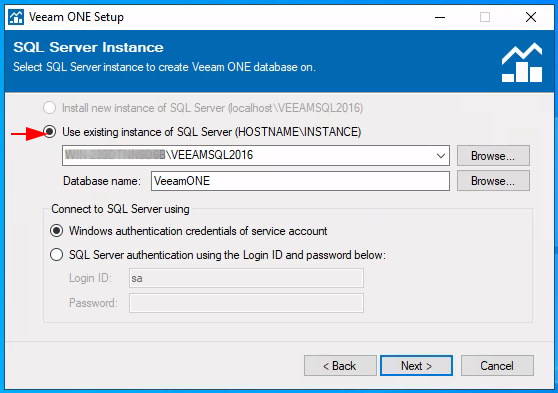558x393 pixels.
Task: Click the Login ID field
Action: point(246,278)
